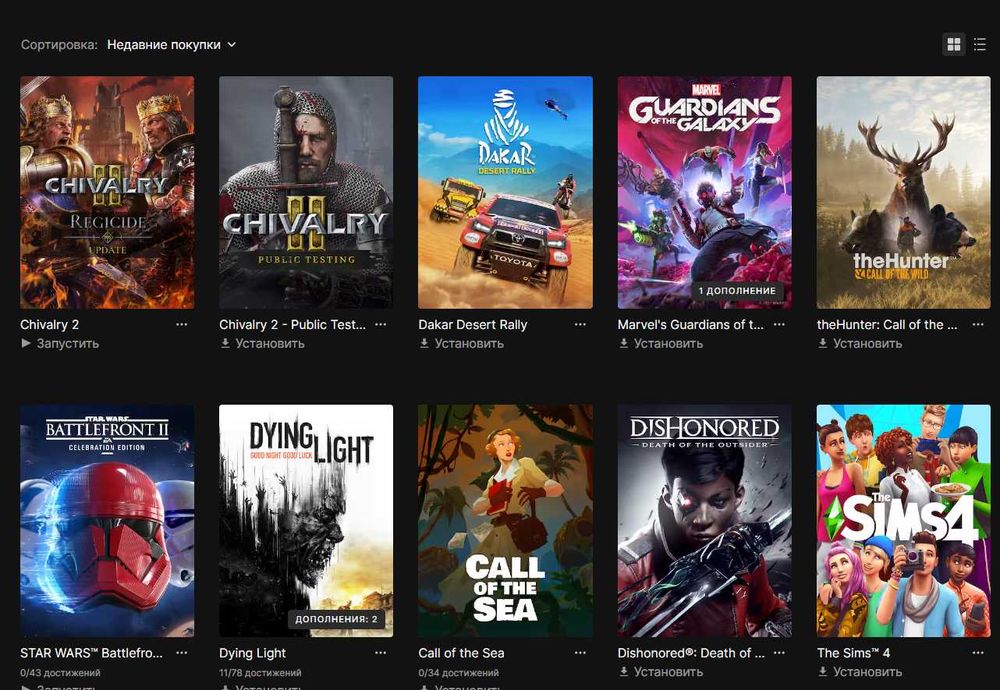Open the three-dot menu for Dying Light
Viewport: 1000px width, 690px height.
(x=381, y=653)
